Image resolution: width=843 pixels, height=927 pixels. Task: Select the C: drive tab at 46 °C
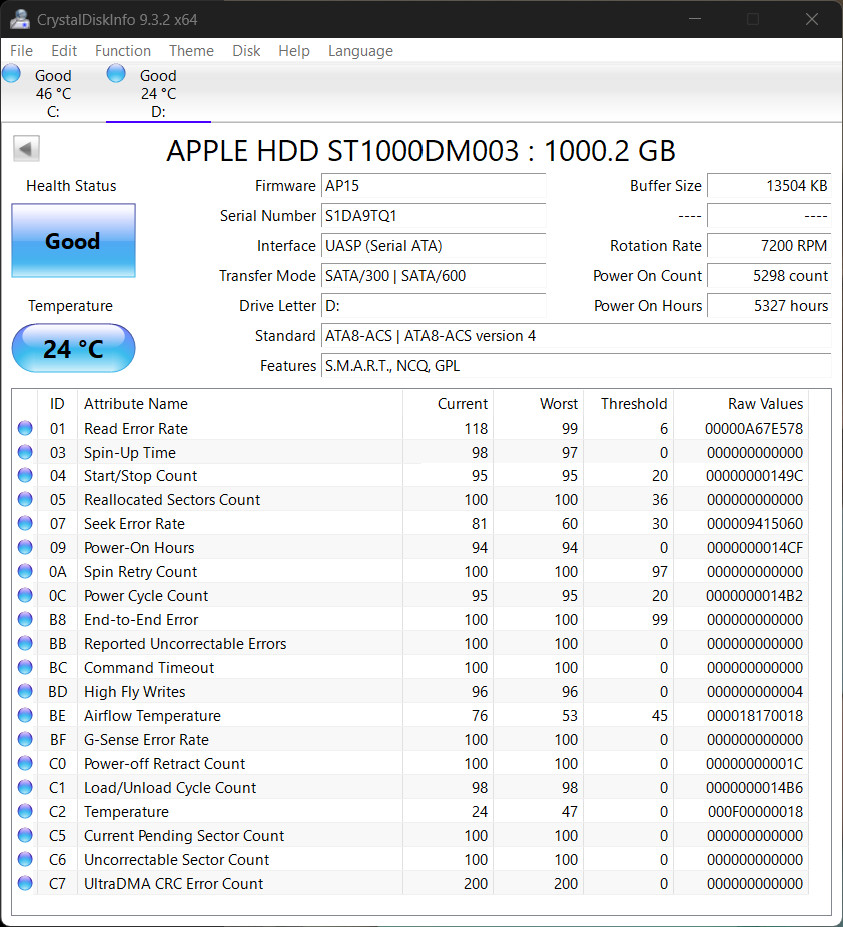pos(53,93)
